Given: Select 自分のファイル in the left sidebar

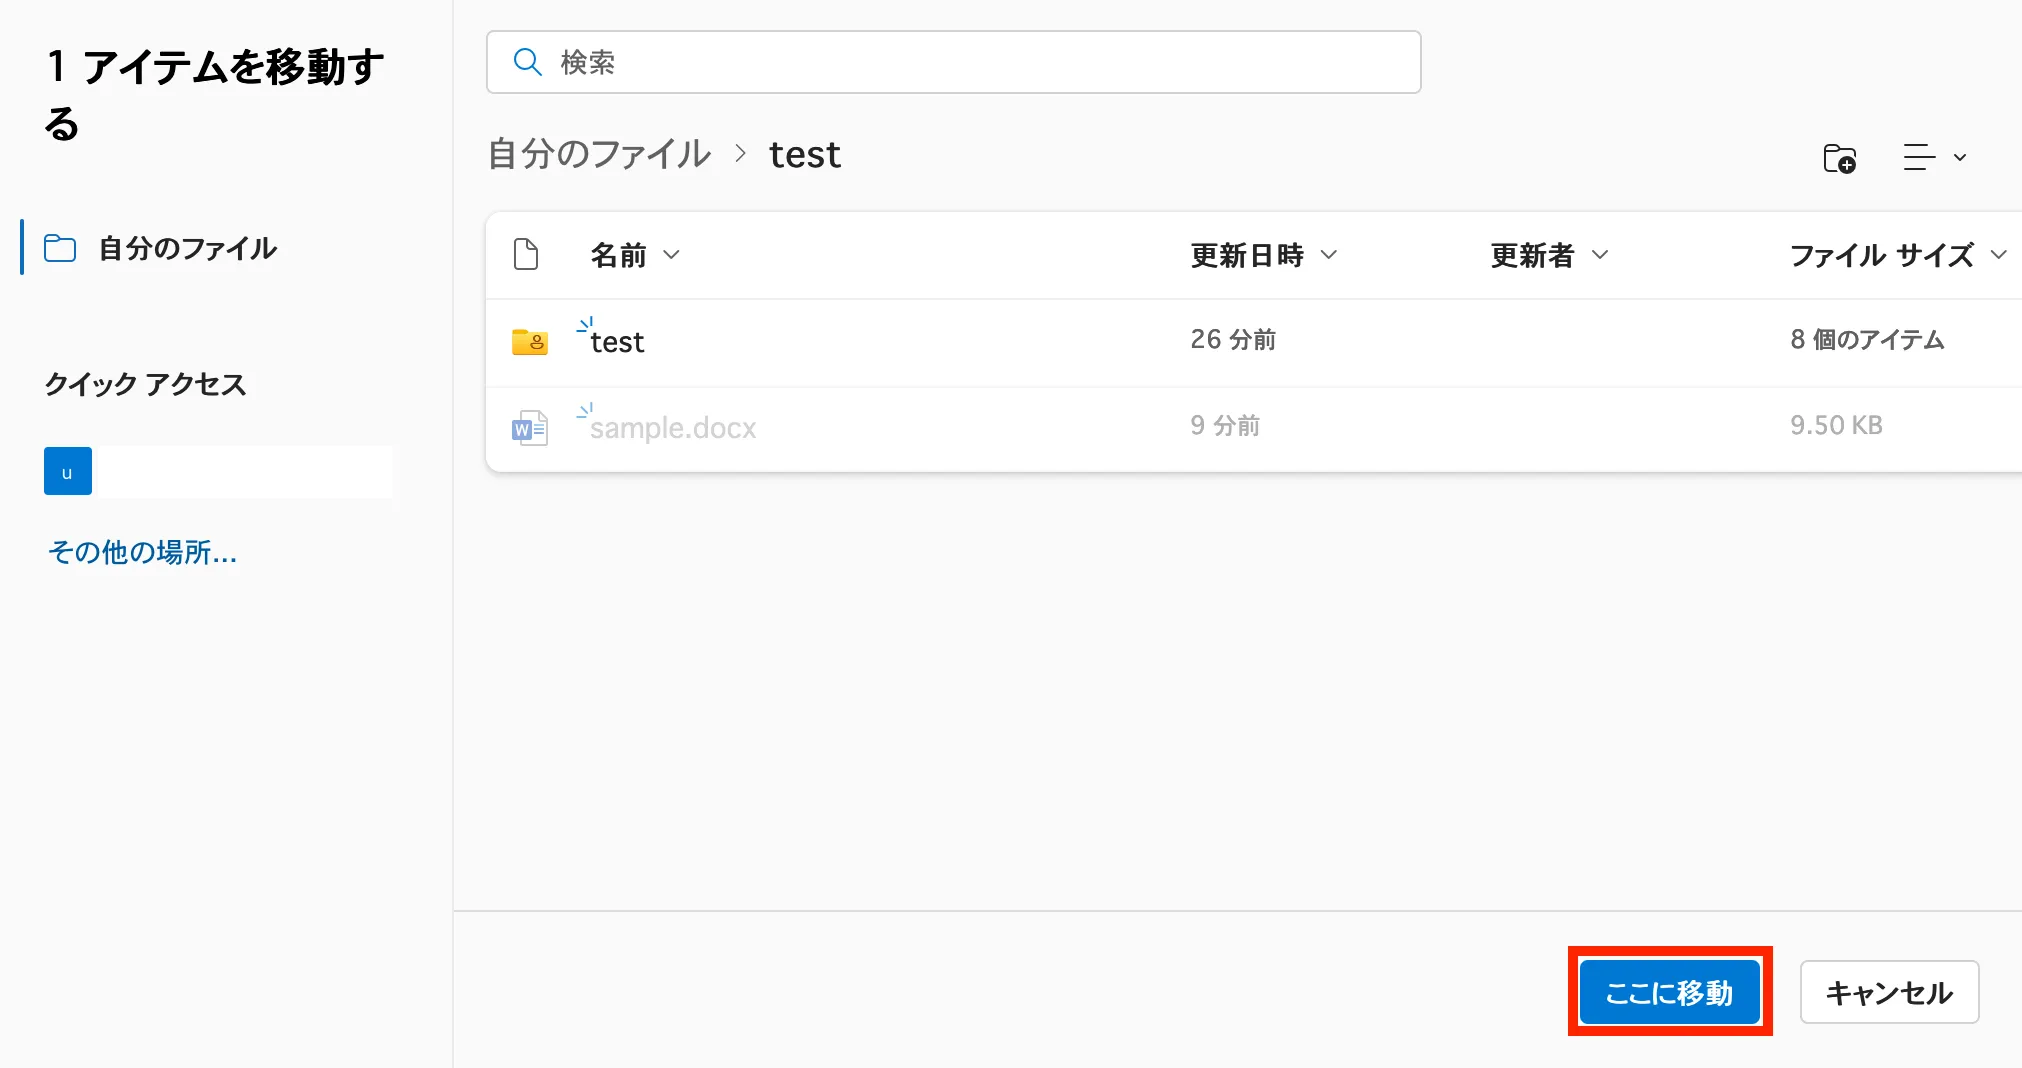Looking at the screenshot, I should (187, 248).
